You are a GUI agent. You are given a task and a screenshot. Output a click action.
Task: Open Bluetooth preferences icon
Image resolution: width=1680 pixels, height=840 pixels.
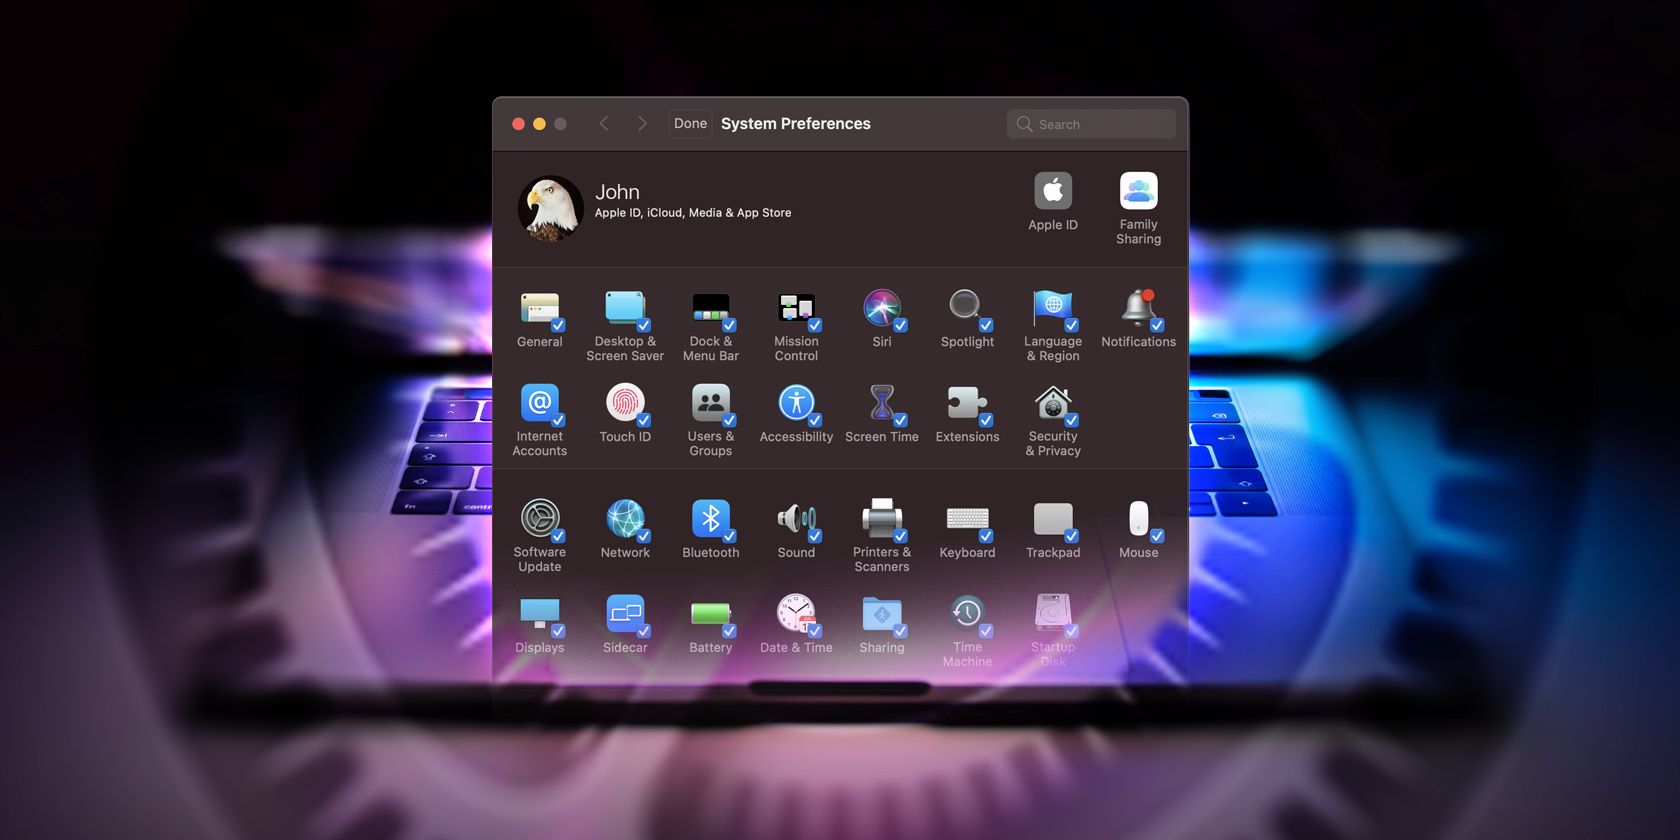coord(711,519)
